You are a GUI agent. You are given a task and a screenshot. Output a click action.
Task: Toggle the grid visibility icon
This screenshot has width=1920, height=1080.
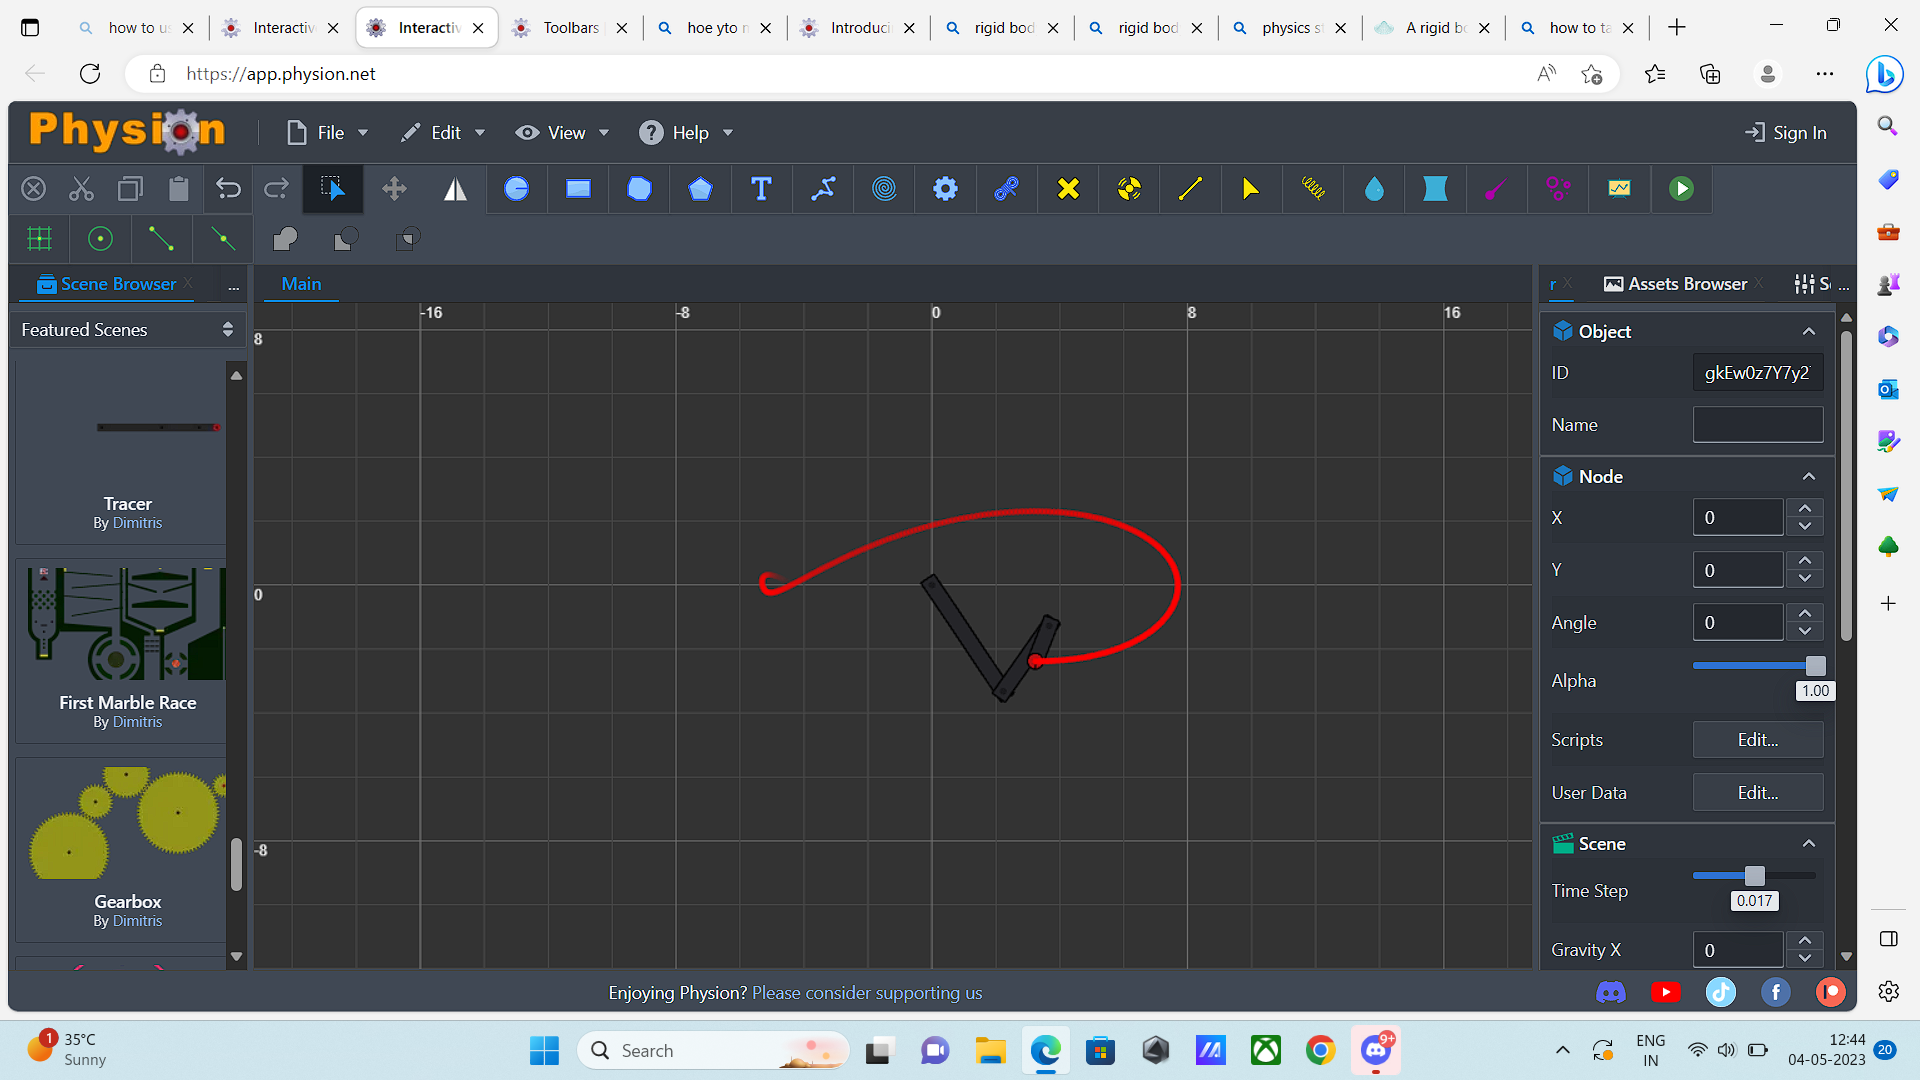point(38,239)
